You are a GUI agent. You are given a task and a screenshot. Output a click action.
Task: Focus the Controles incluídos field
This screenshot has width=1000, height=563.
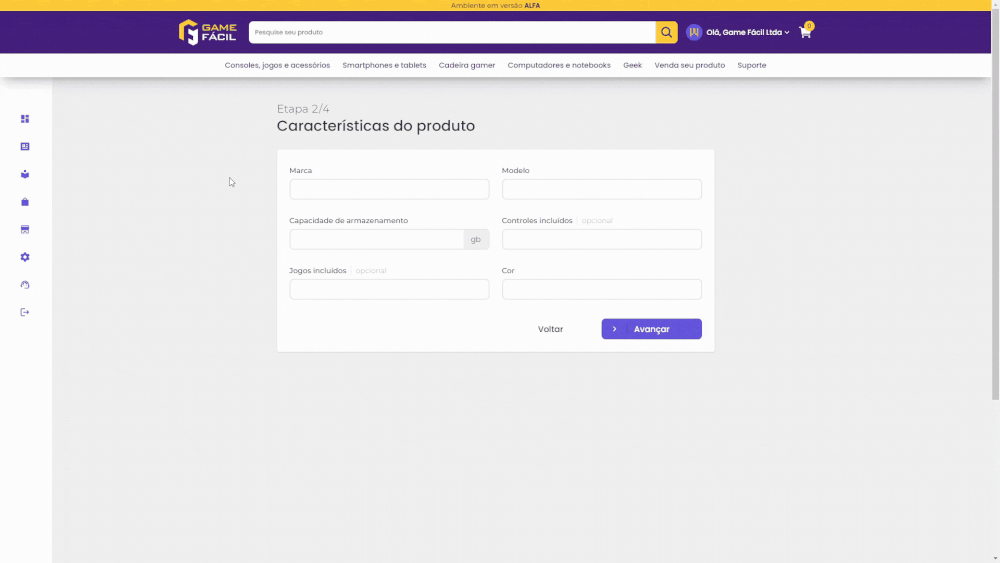[601, 239]
